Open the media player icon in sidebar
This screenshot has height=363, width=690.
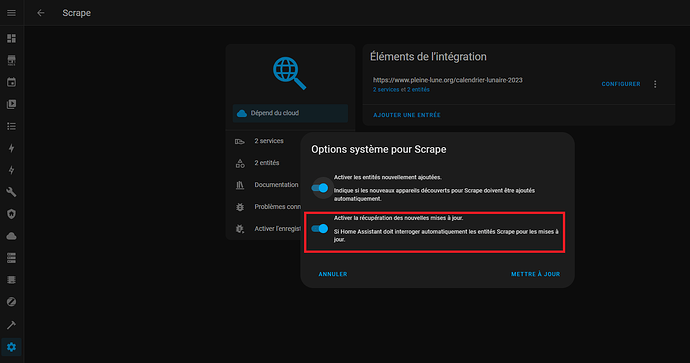coord(11,104)
